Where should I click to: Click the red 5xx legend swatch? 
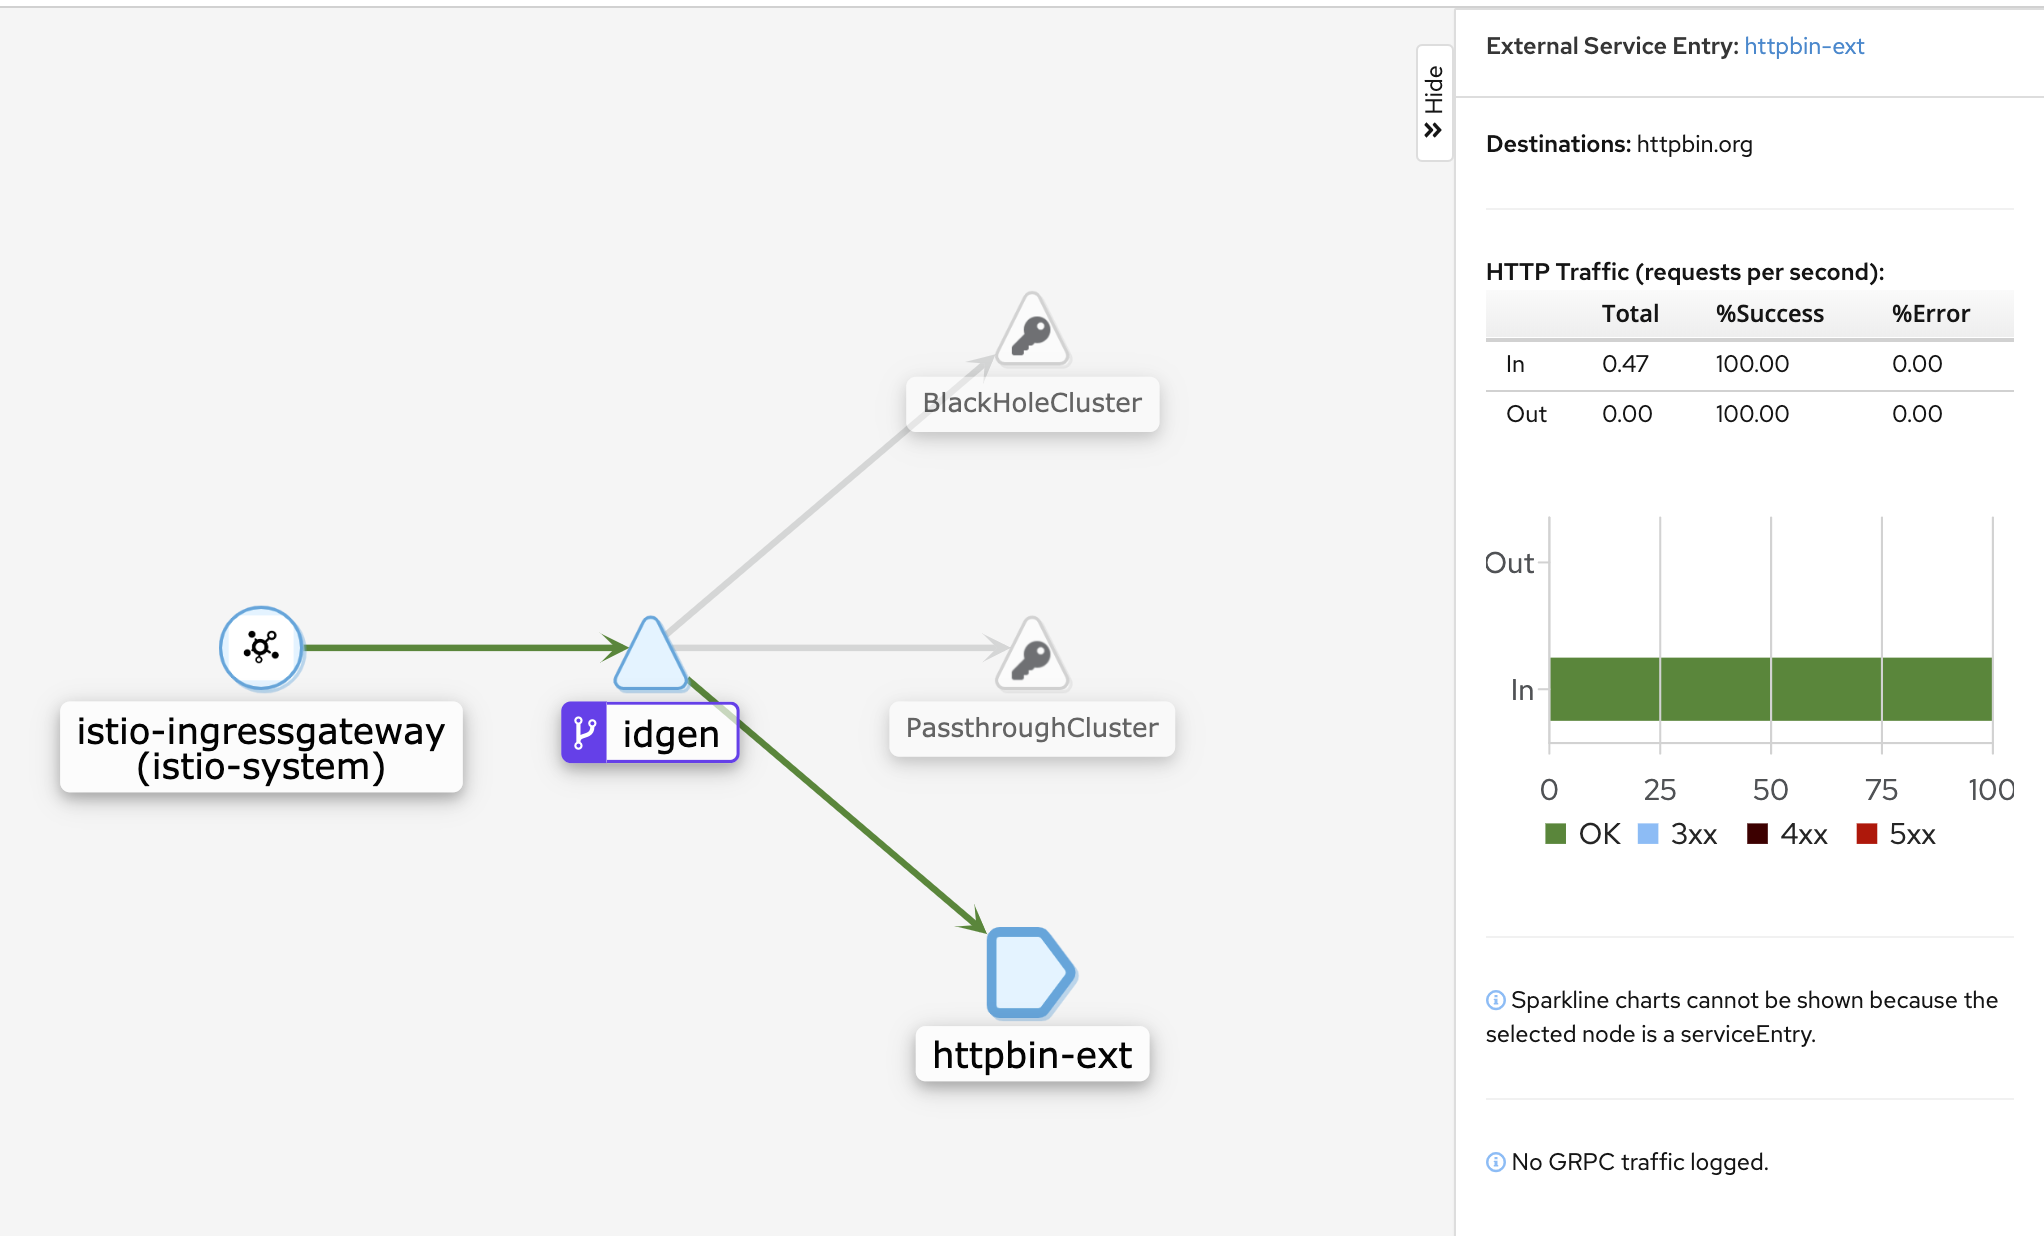click(1866, 834)
